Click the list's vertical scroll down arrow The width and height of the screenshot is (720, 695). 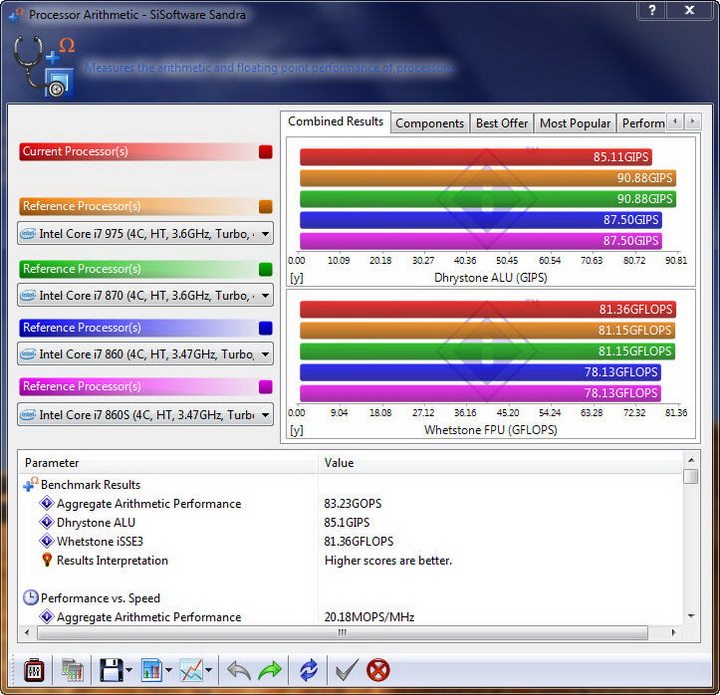click(691, 616)
